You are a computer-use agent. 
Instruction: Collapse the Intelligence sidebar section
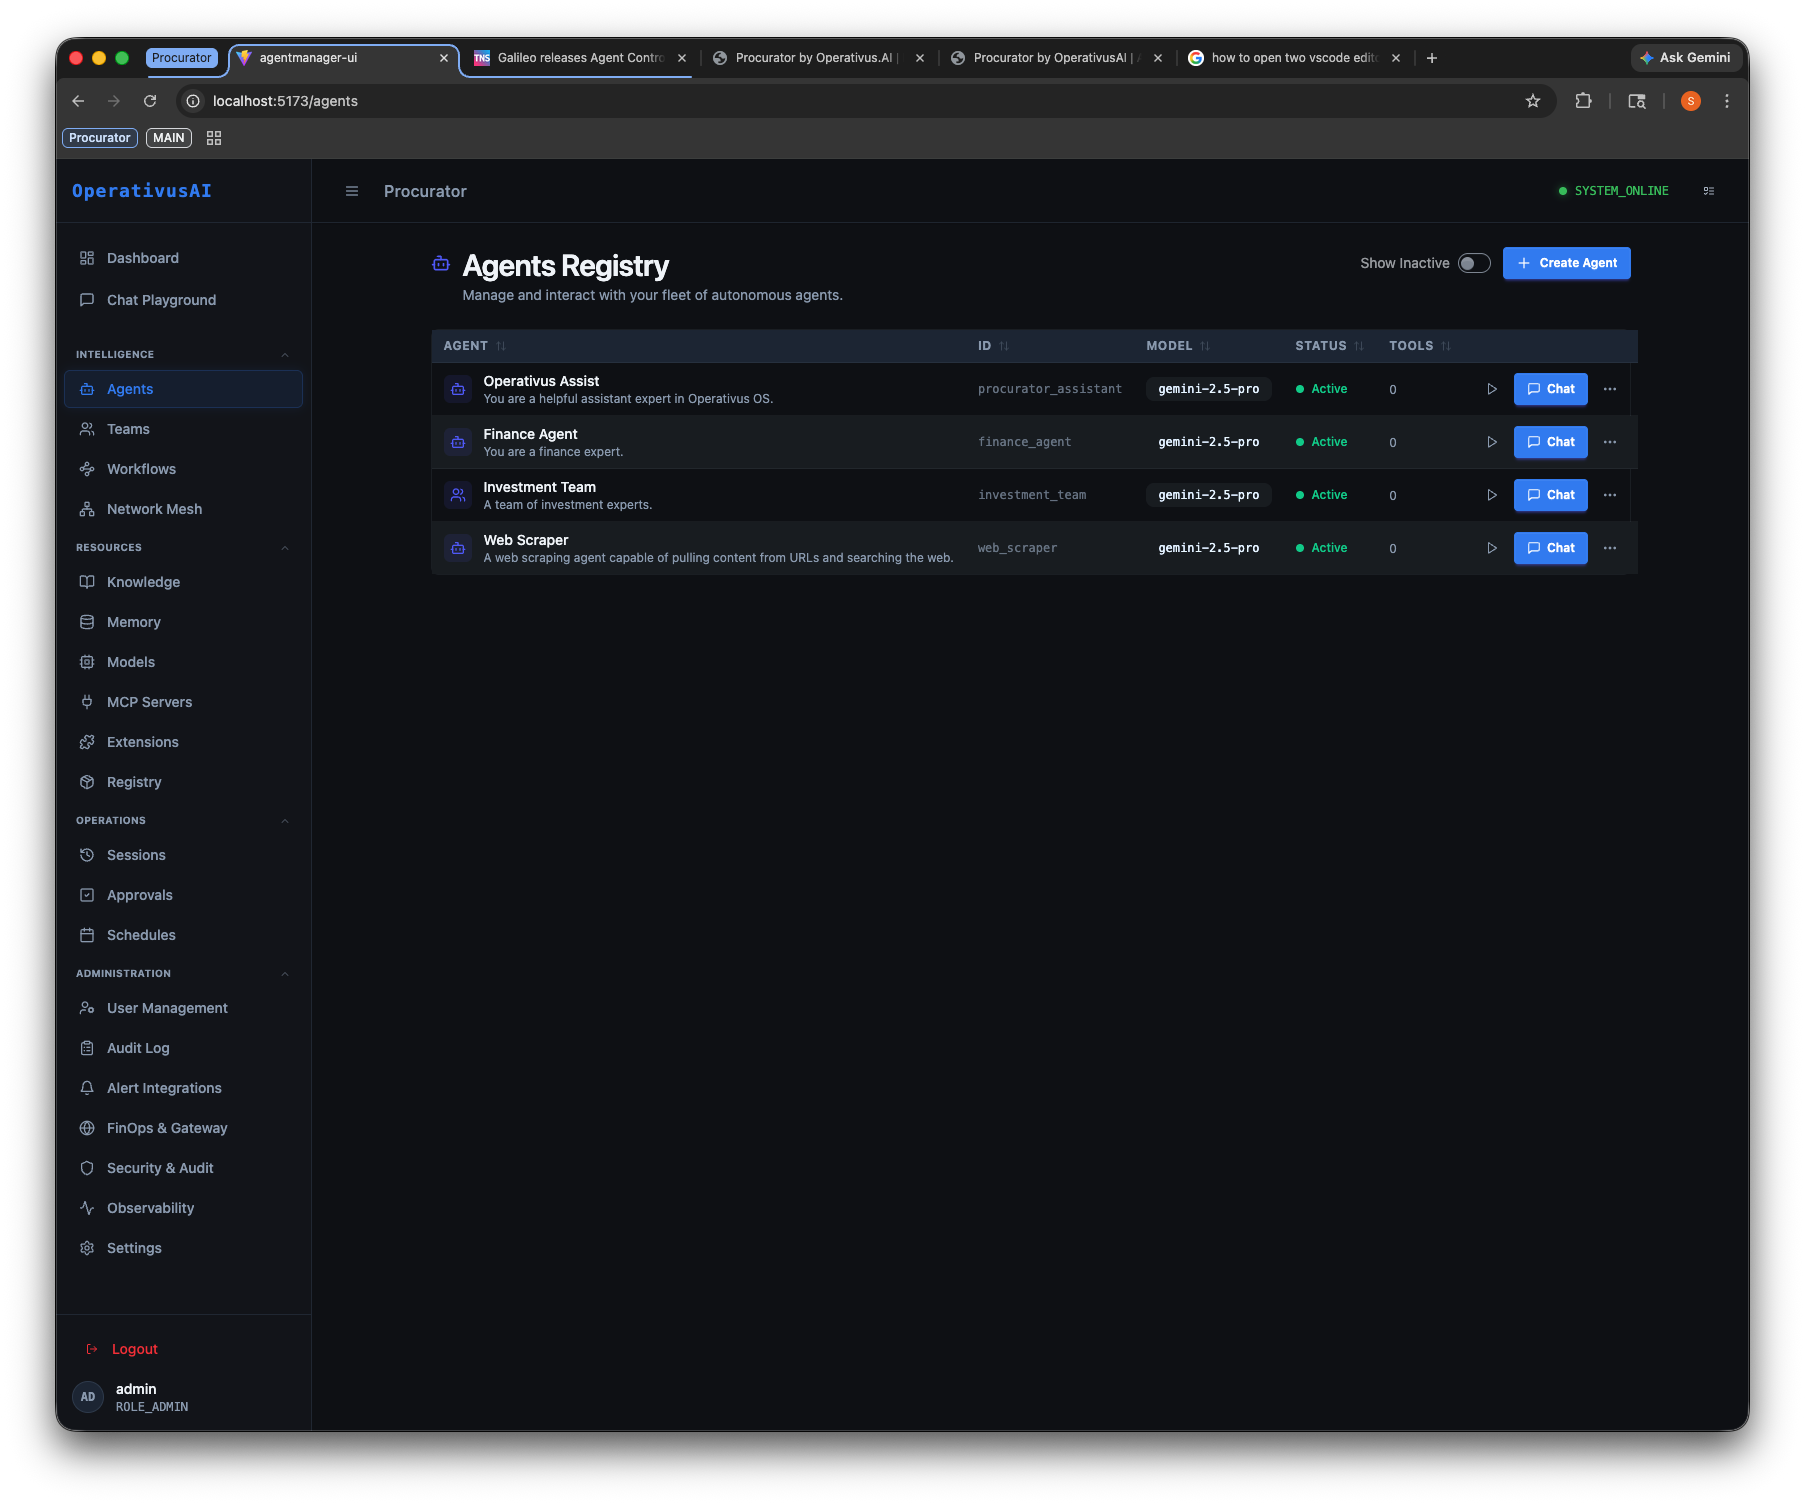tap(285, 355)
